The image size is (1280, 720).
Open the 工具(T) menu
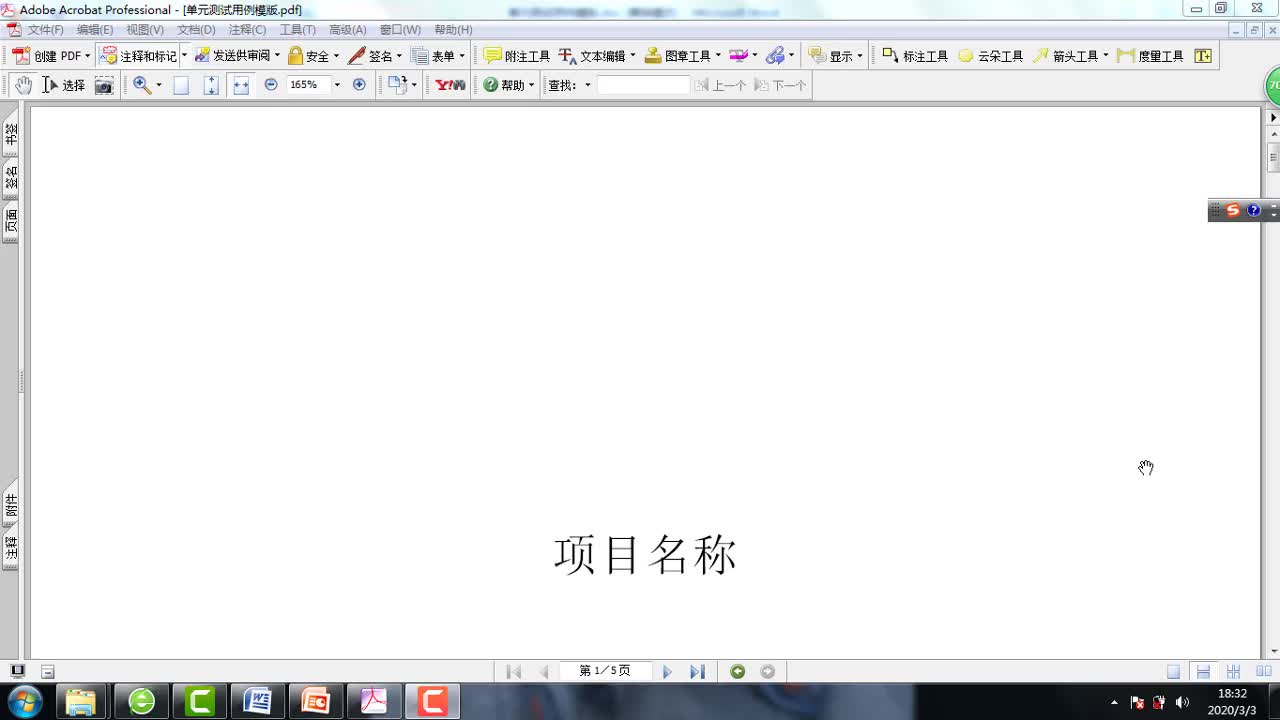[x=297, y=30]
